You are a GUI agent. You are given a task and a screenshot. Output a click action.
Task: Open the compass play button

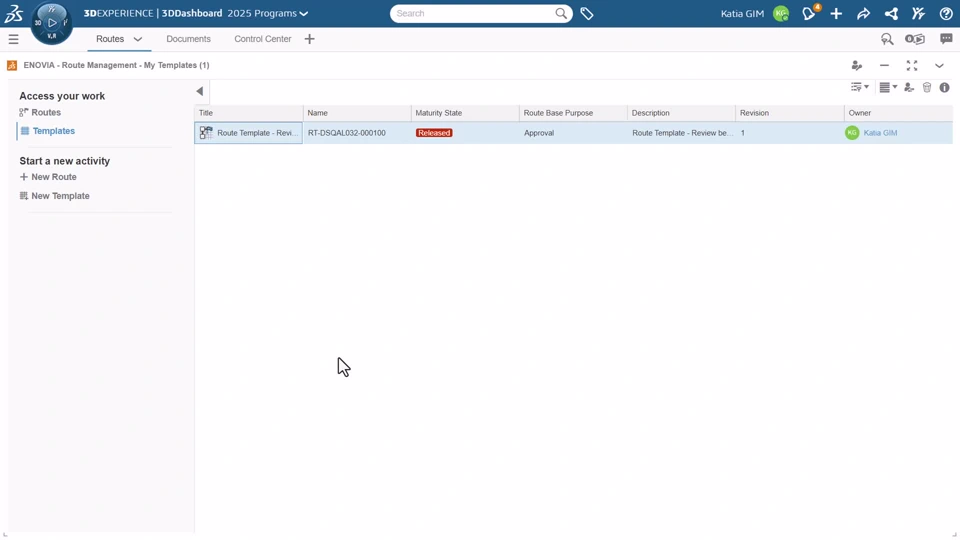tap(52, 23)
